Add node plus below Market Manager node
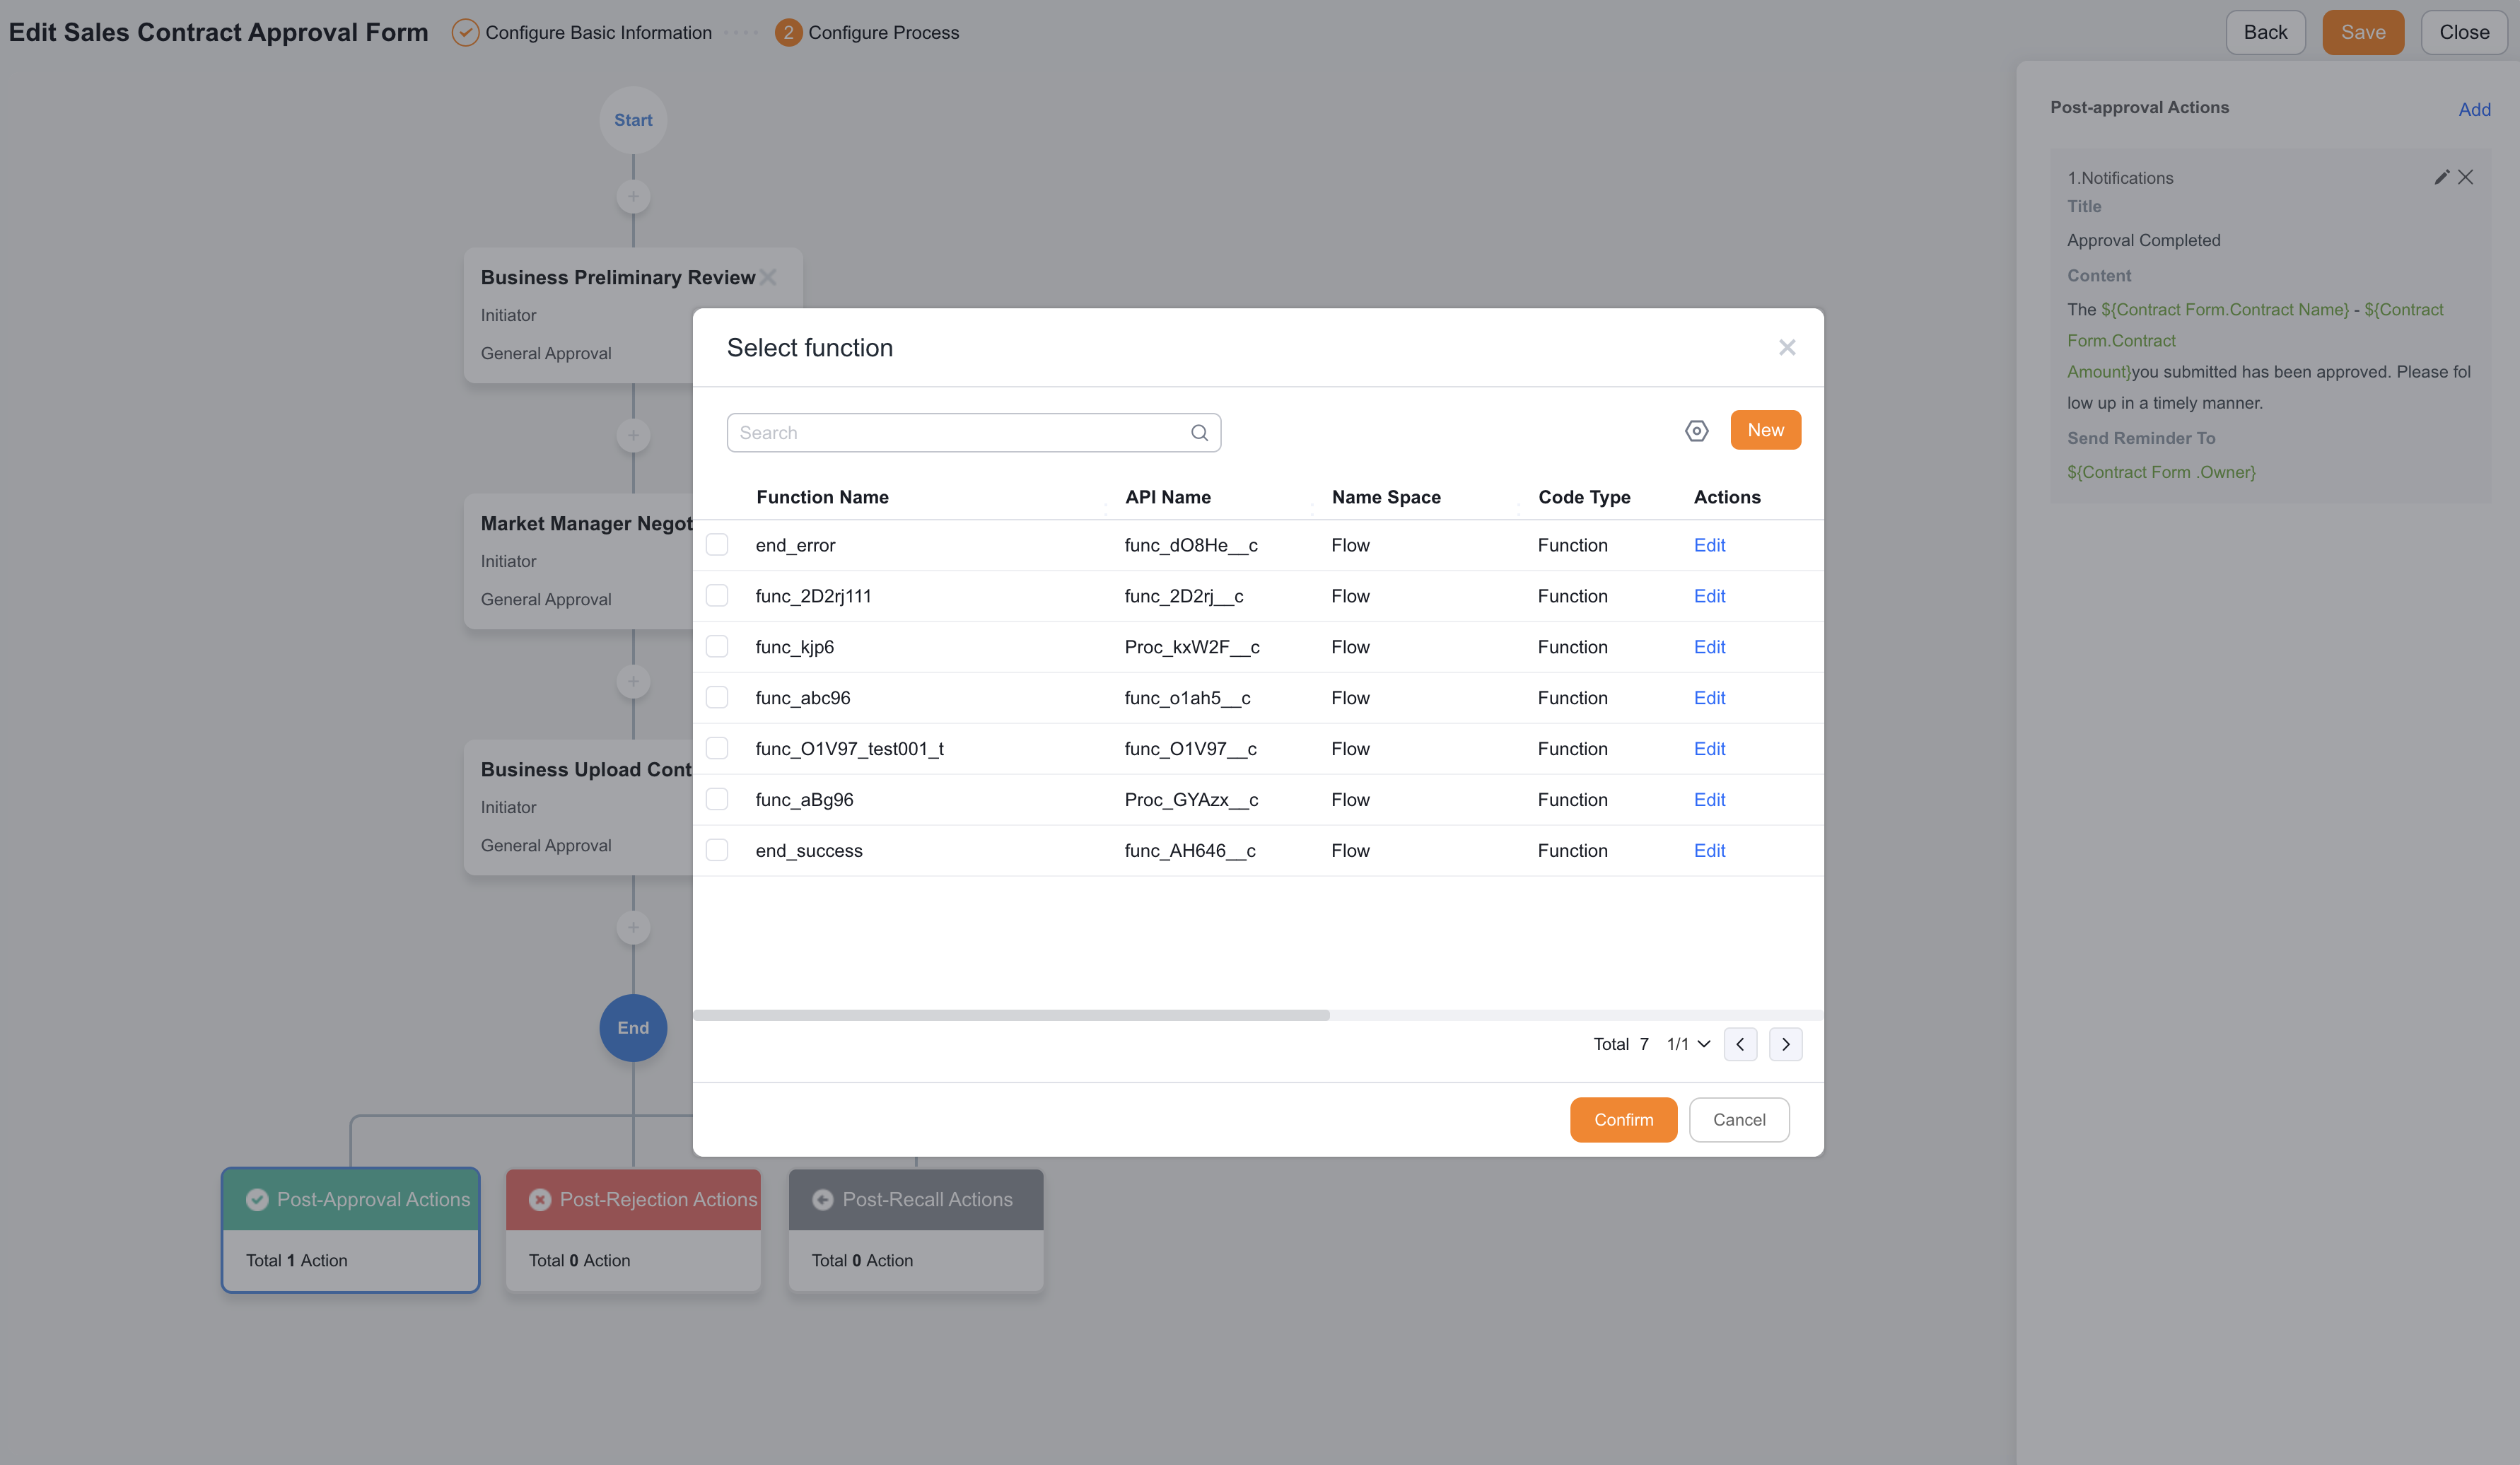This screenshot has width=2520, height=1465. tap(633, 681)
